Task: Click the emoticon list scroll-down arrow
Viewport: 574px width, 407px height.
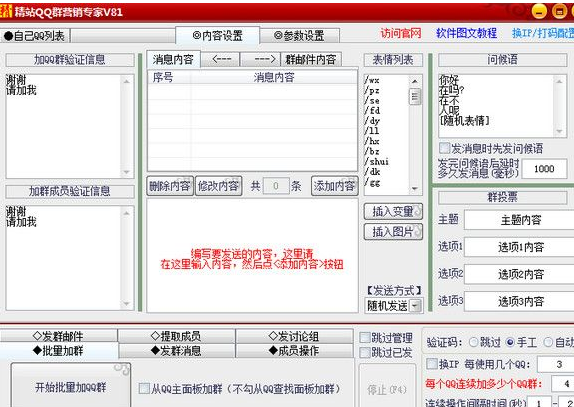Action: [415, 188]
